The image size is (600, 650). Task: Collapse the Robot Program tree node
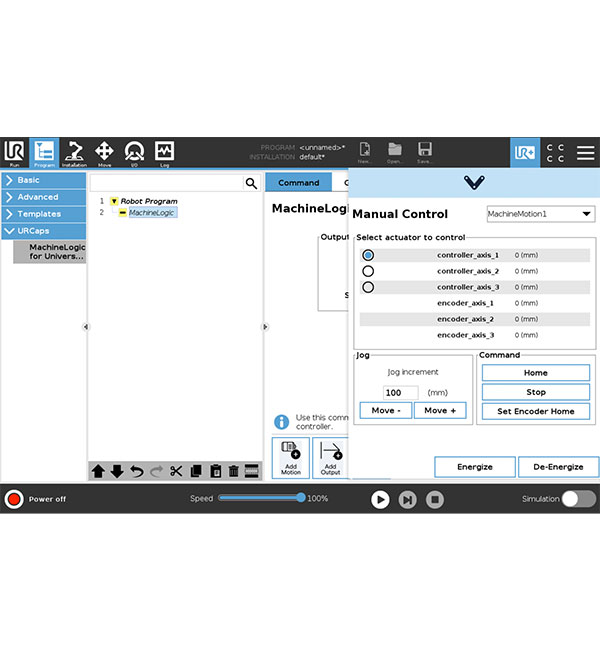114,201
